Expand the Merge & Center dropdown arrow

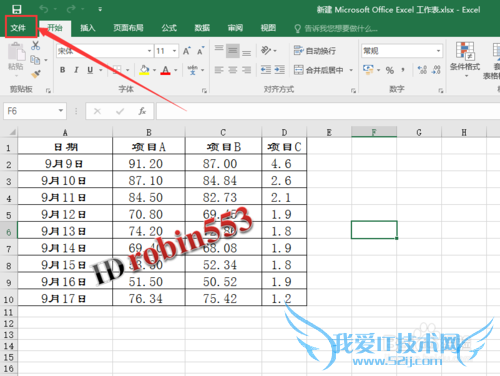click(x=351, y=70)
